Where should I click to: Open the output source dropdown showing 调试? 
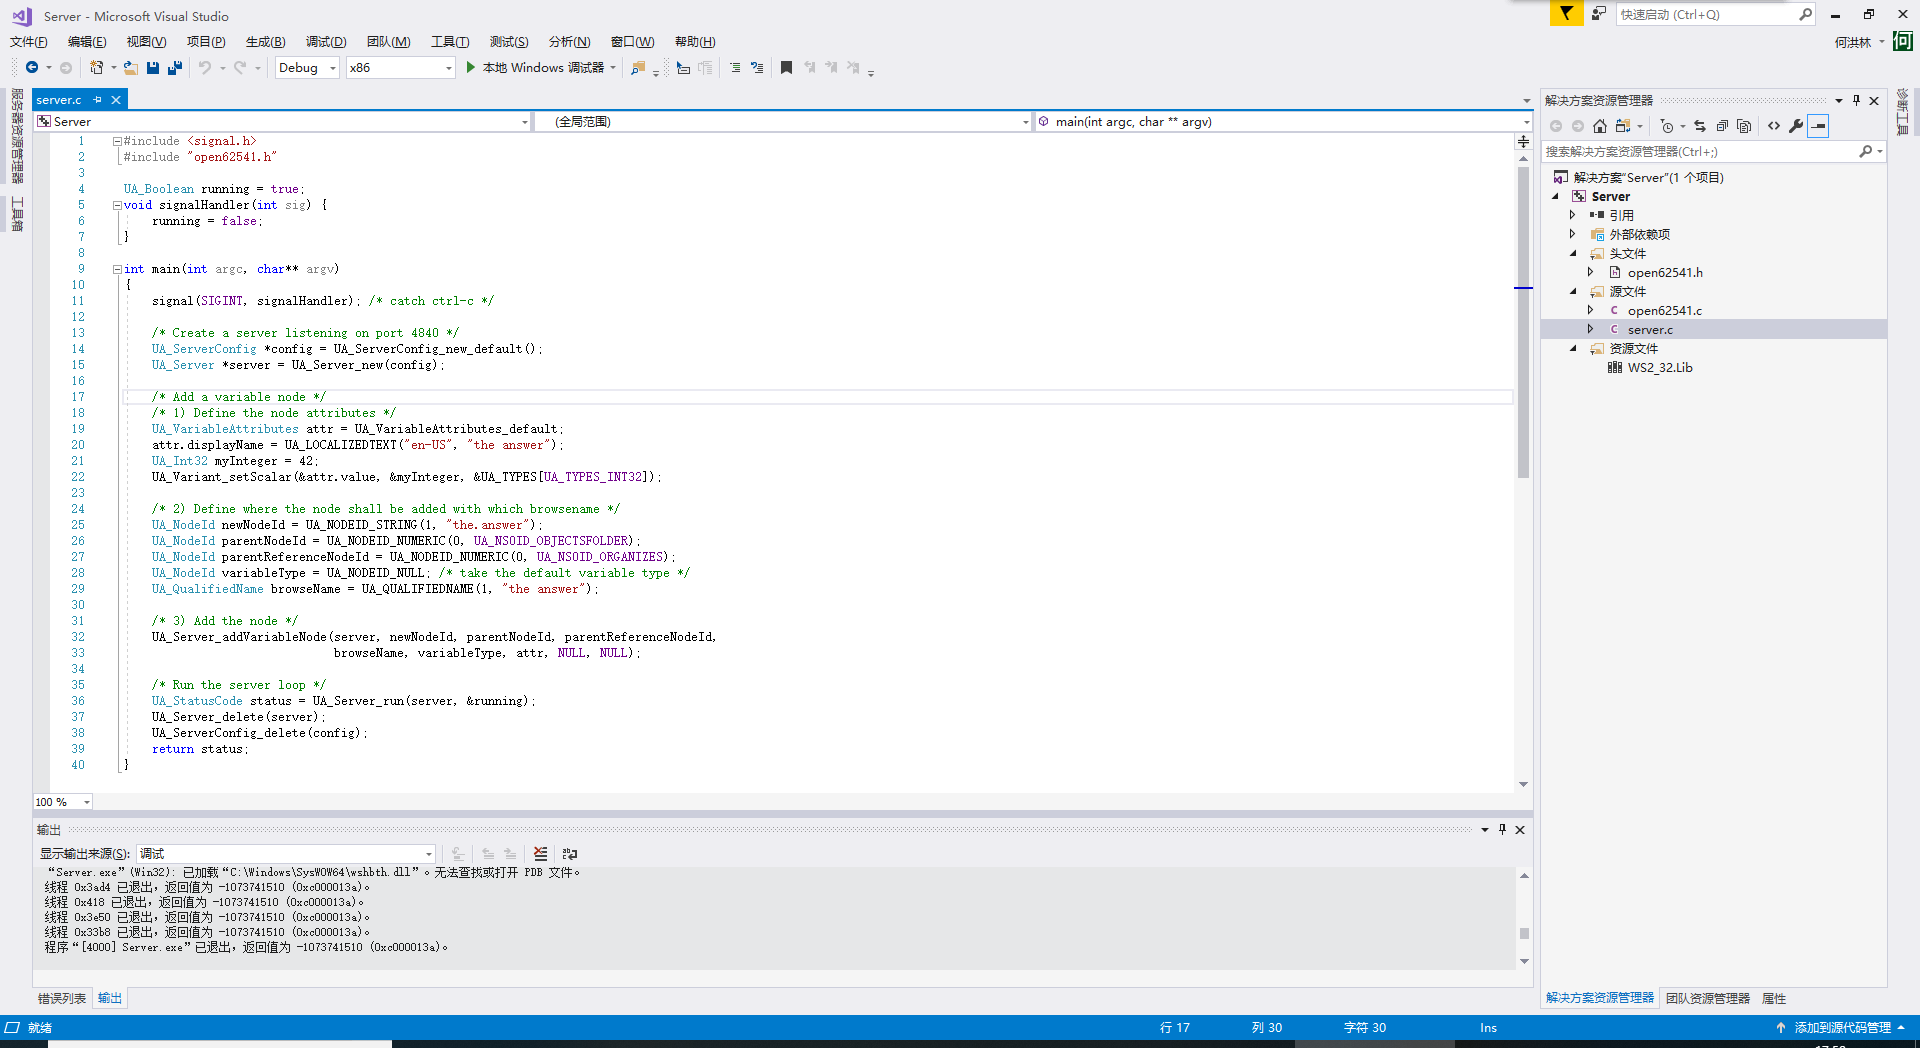(x=286, y=853)
